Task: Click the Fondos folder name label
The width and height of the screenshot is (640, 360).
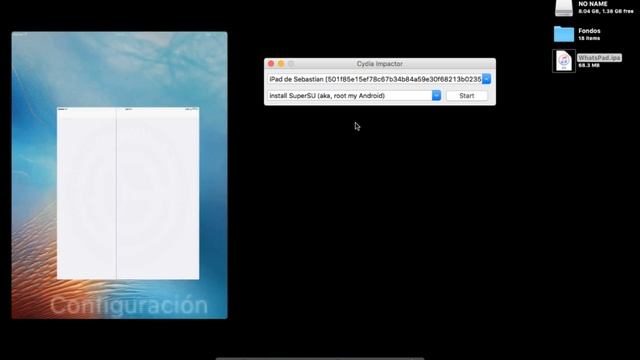Action: [589, 31]
